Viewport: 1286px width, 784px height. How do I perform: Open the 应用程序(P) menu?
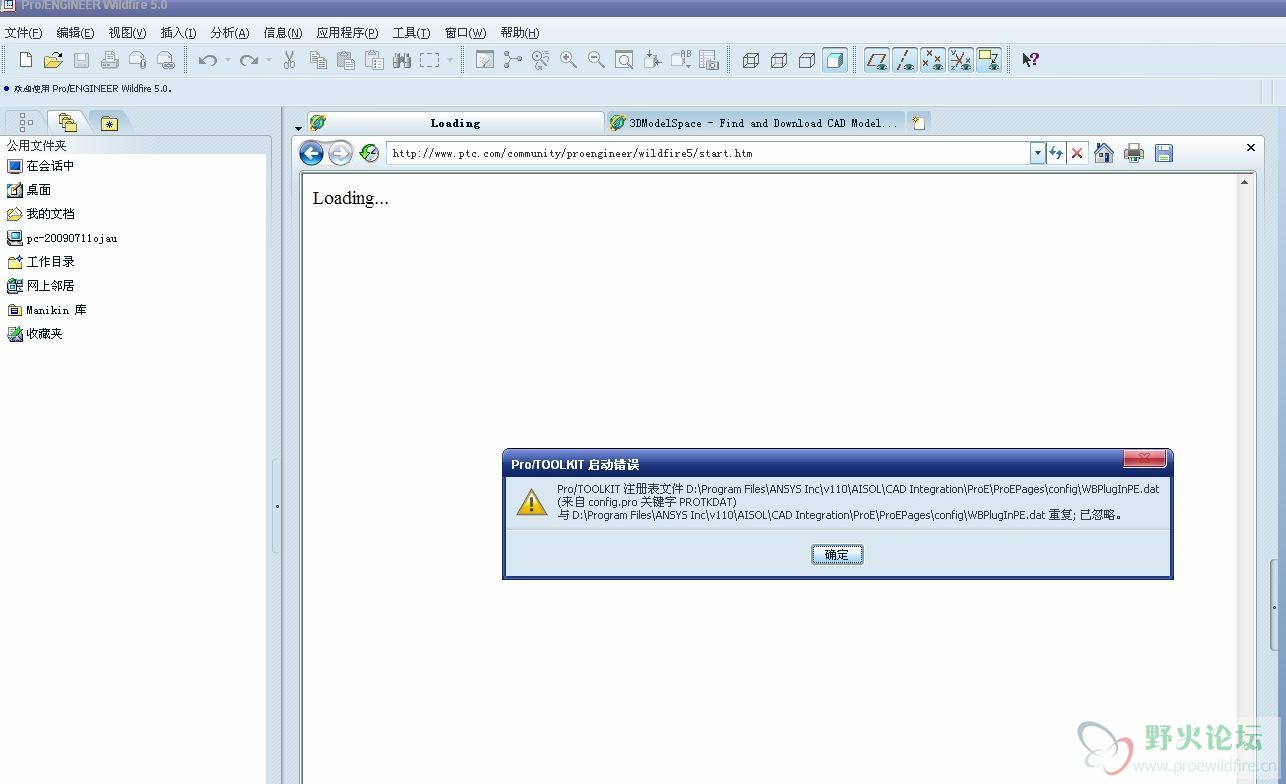347,33
